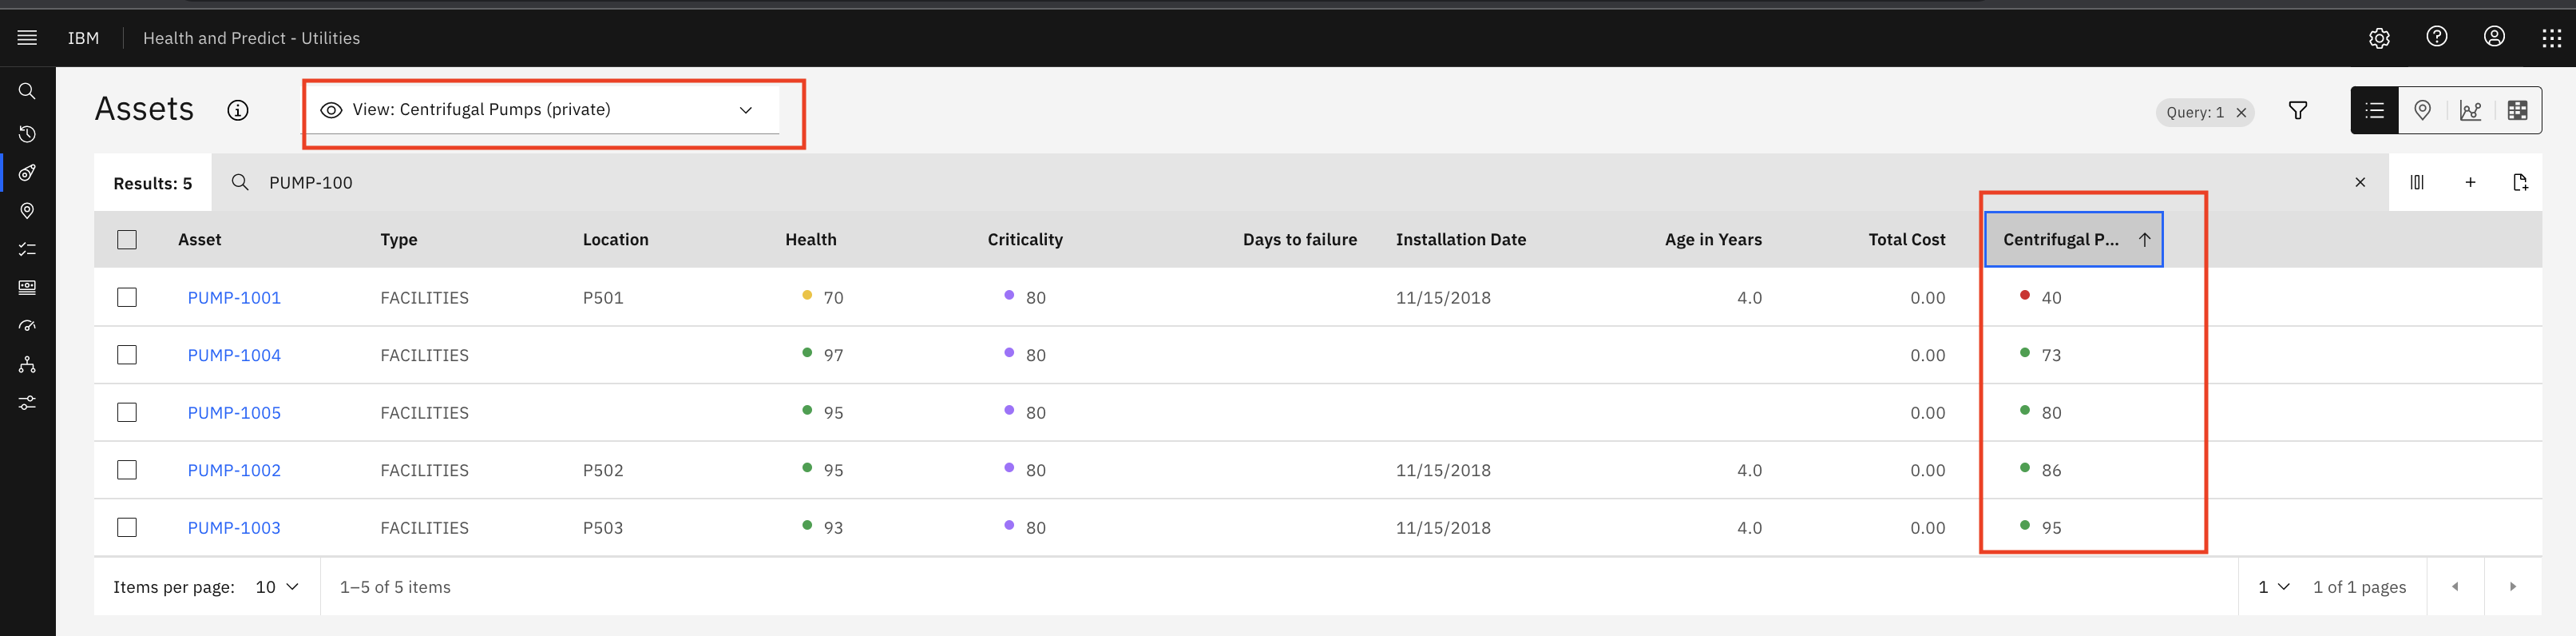Open the filter funnel icon

2298,111
